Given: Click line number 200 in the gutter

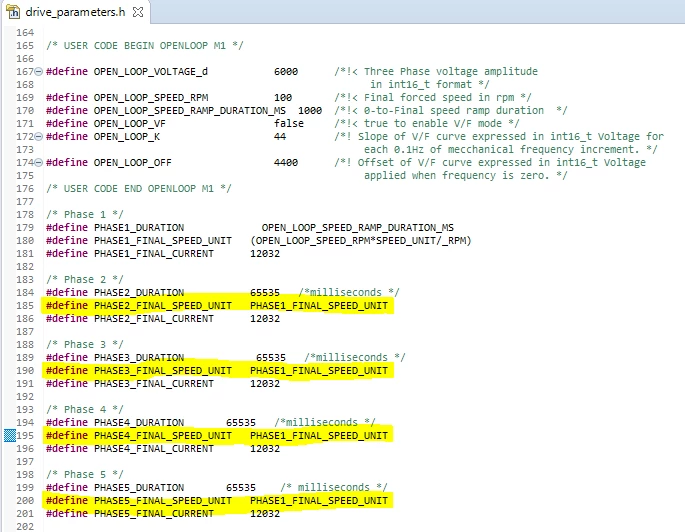Looking at the screenshot, I should pos(25,501).
